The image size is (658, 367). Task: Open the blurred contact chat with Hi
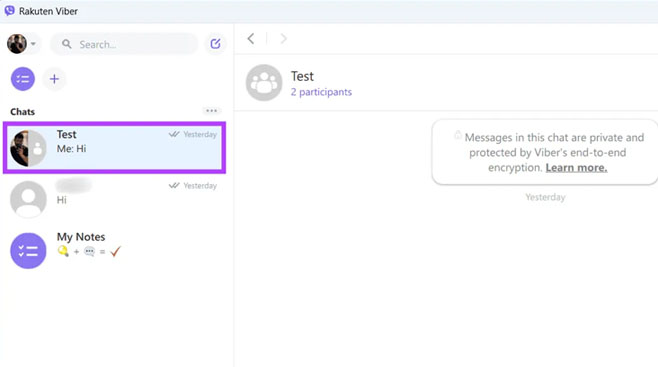tap(114, 199)
